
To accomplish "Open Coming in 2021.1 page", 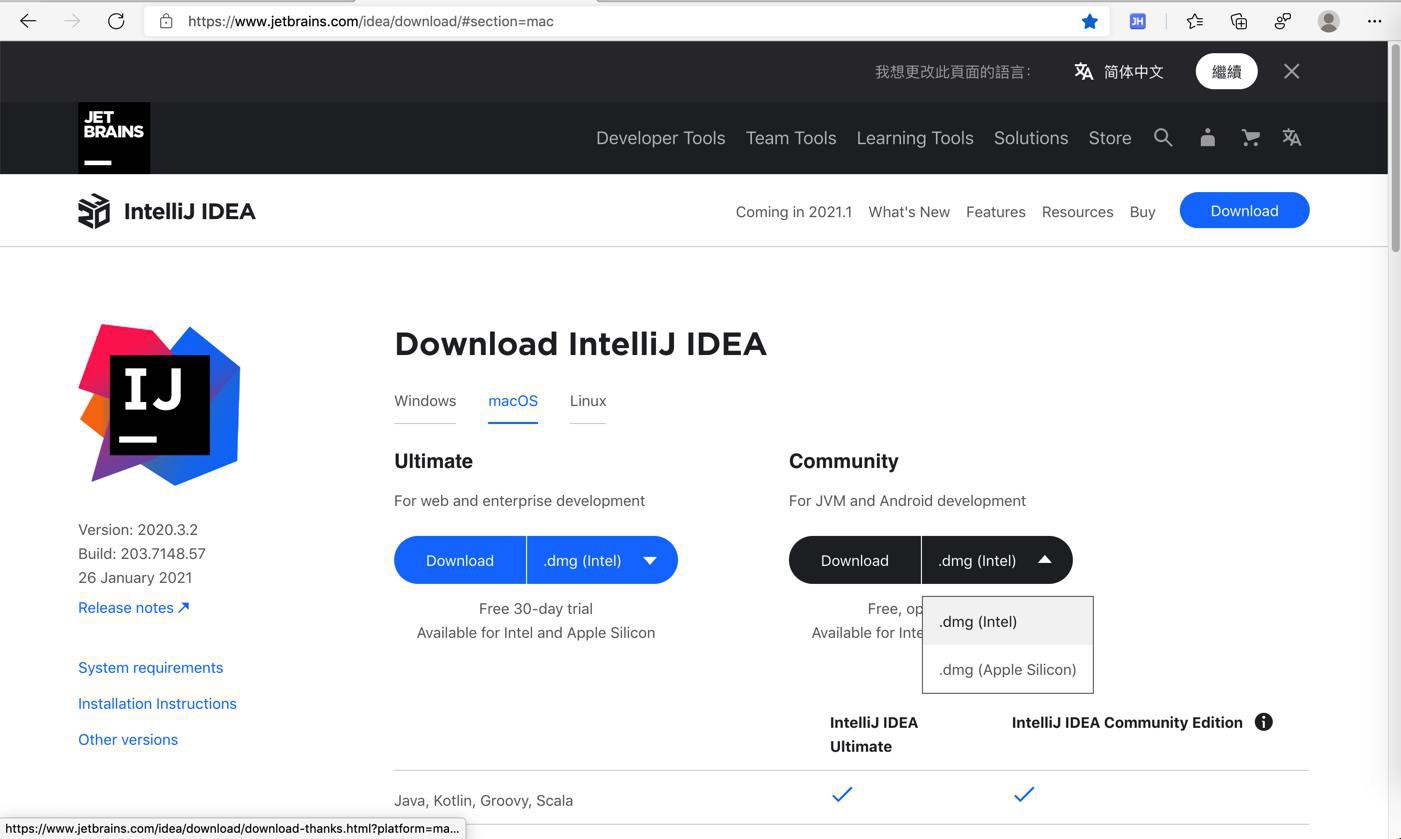I will [794, 212].
